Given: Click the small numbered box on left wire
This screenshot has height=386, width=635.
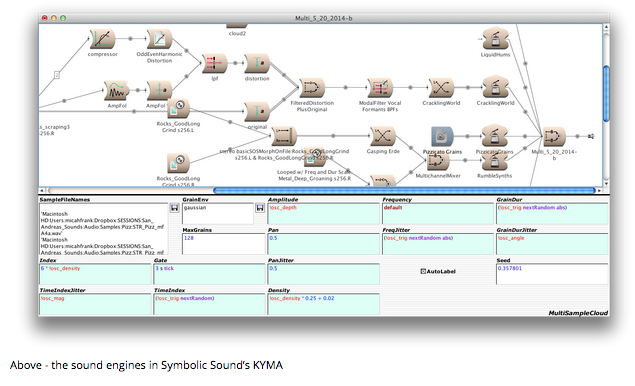Looking at the screenshot, I should click(57, 75).
